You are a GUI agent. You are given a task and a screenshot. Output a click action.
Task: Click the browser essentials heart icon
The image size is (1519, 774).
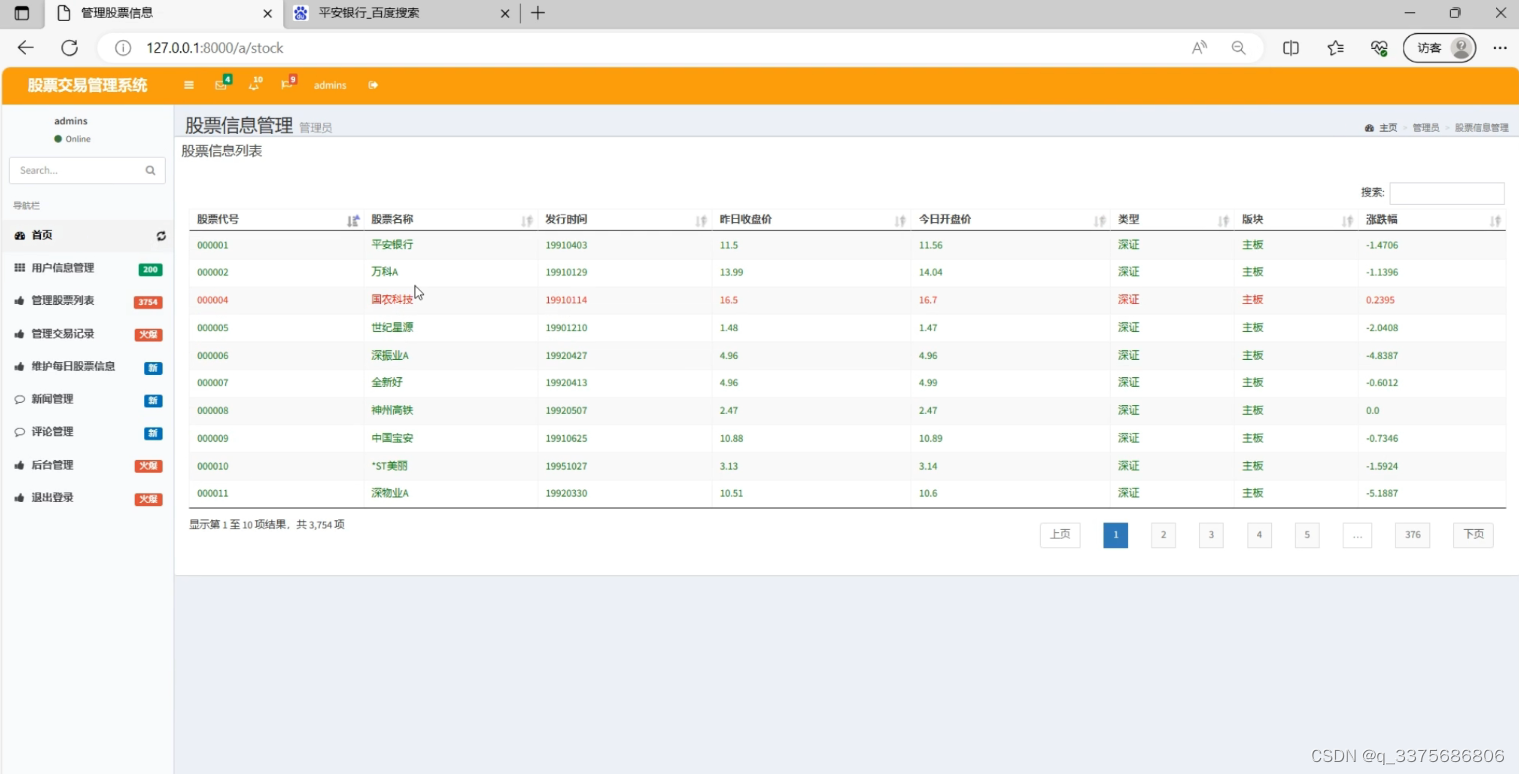click(x=1379, y=47)
